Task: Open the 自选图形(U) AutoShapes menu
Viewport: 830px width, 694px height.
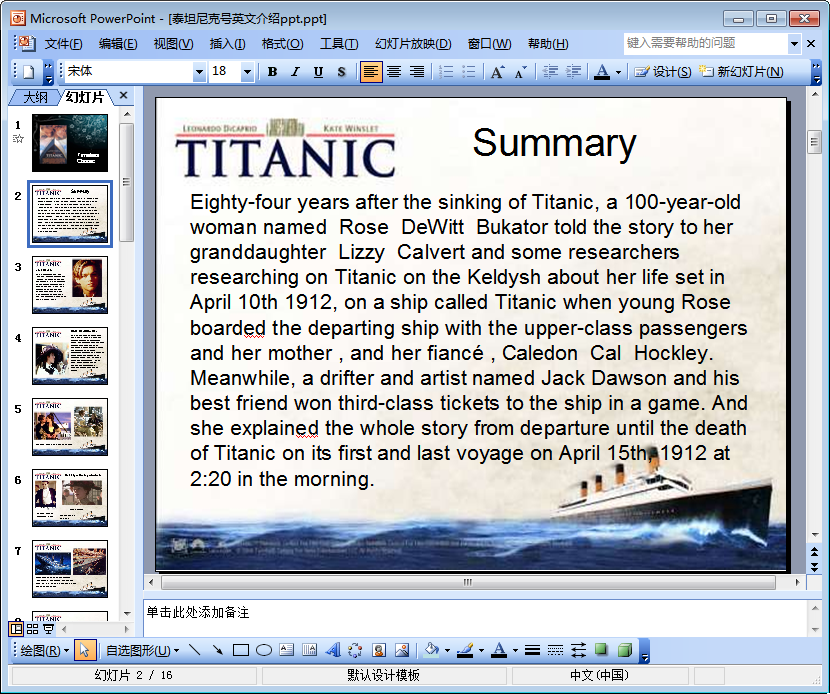Action: [x=142, y=651]
